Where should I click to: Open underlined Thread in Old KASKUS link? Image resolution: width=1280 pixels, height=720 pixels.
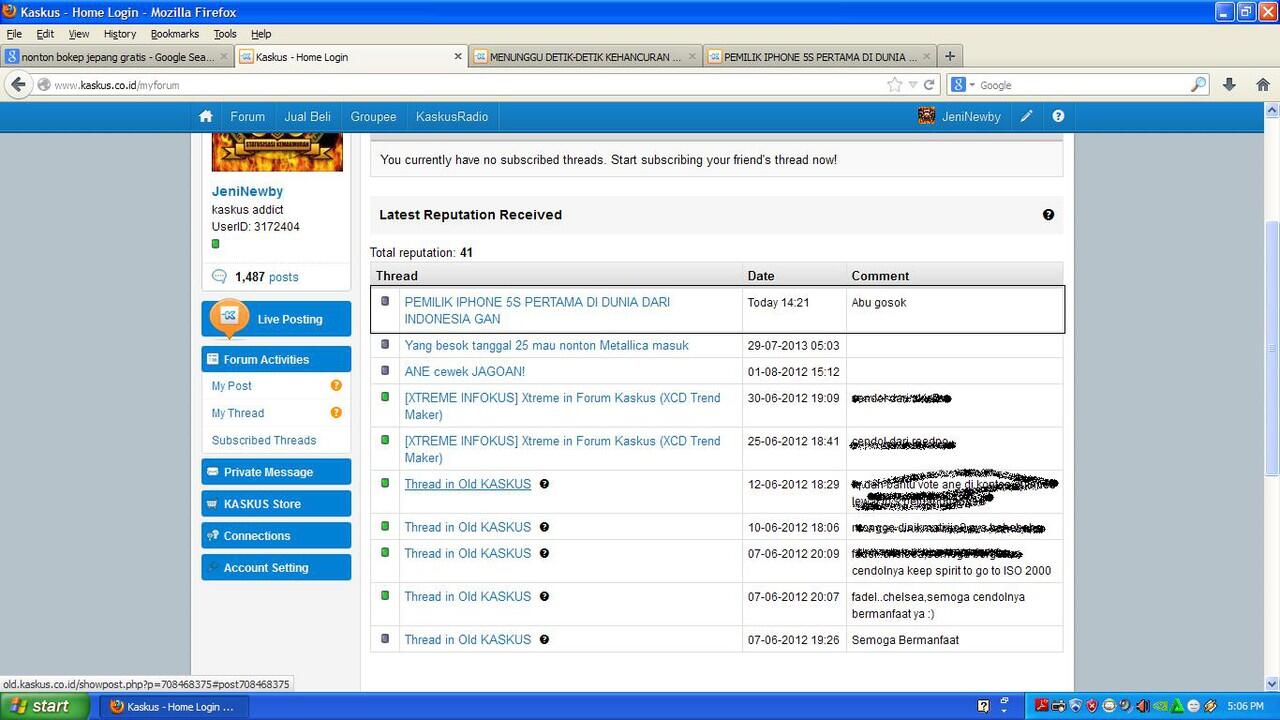coord(468,484)
